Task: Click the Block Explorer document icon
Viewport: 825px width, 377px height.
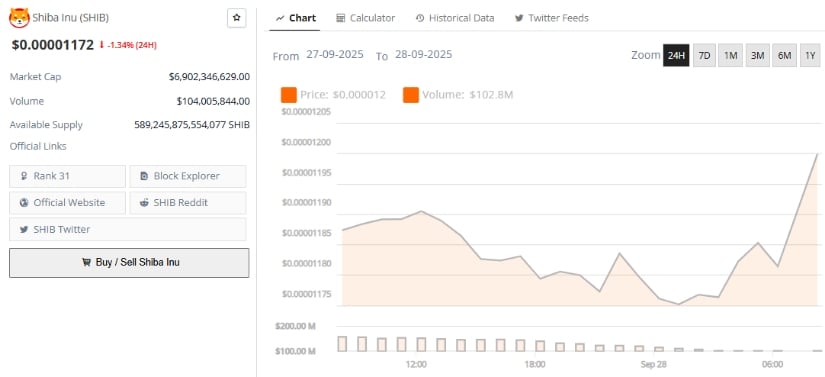Action: click(x=144, y=176)
